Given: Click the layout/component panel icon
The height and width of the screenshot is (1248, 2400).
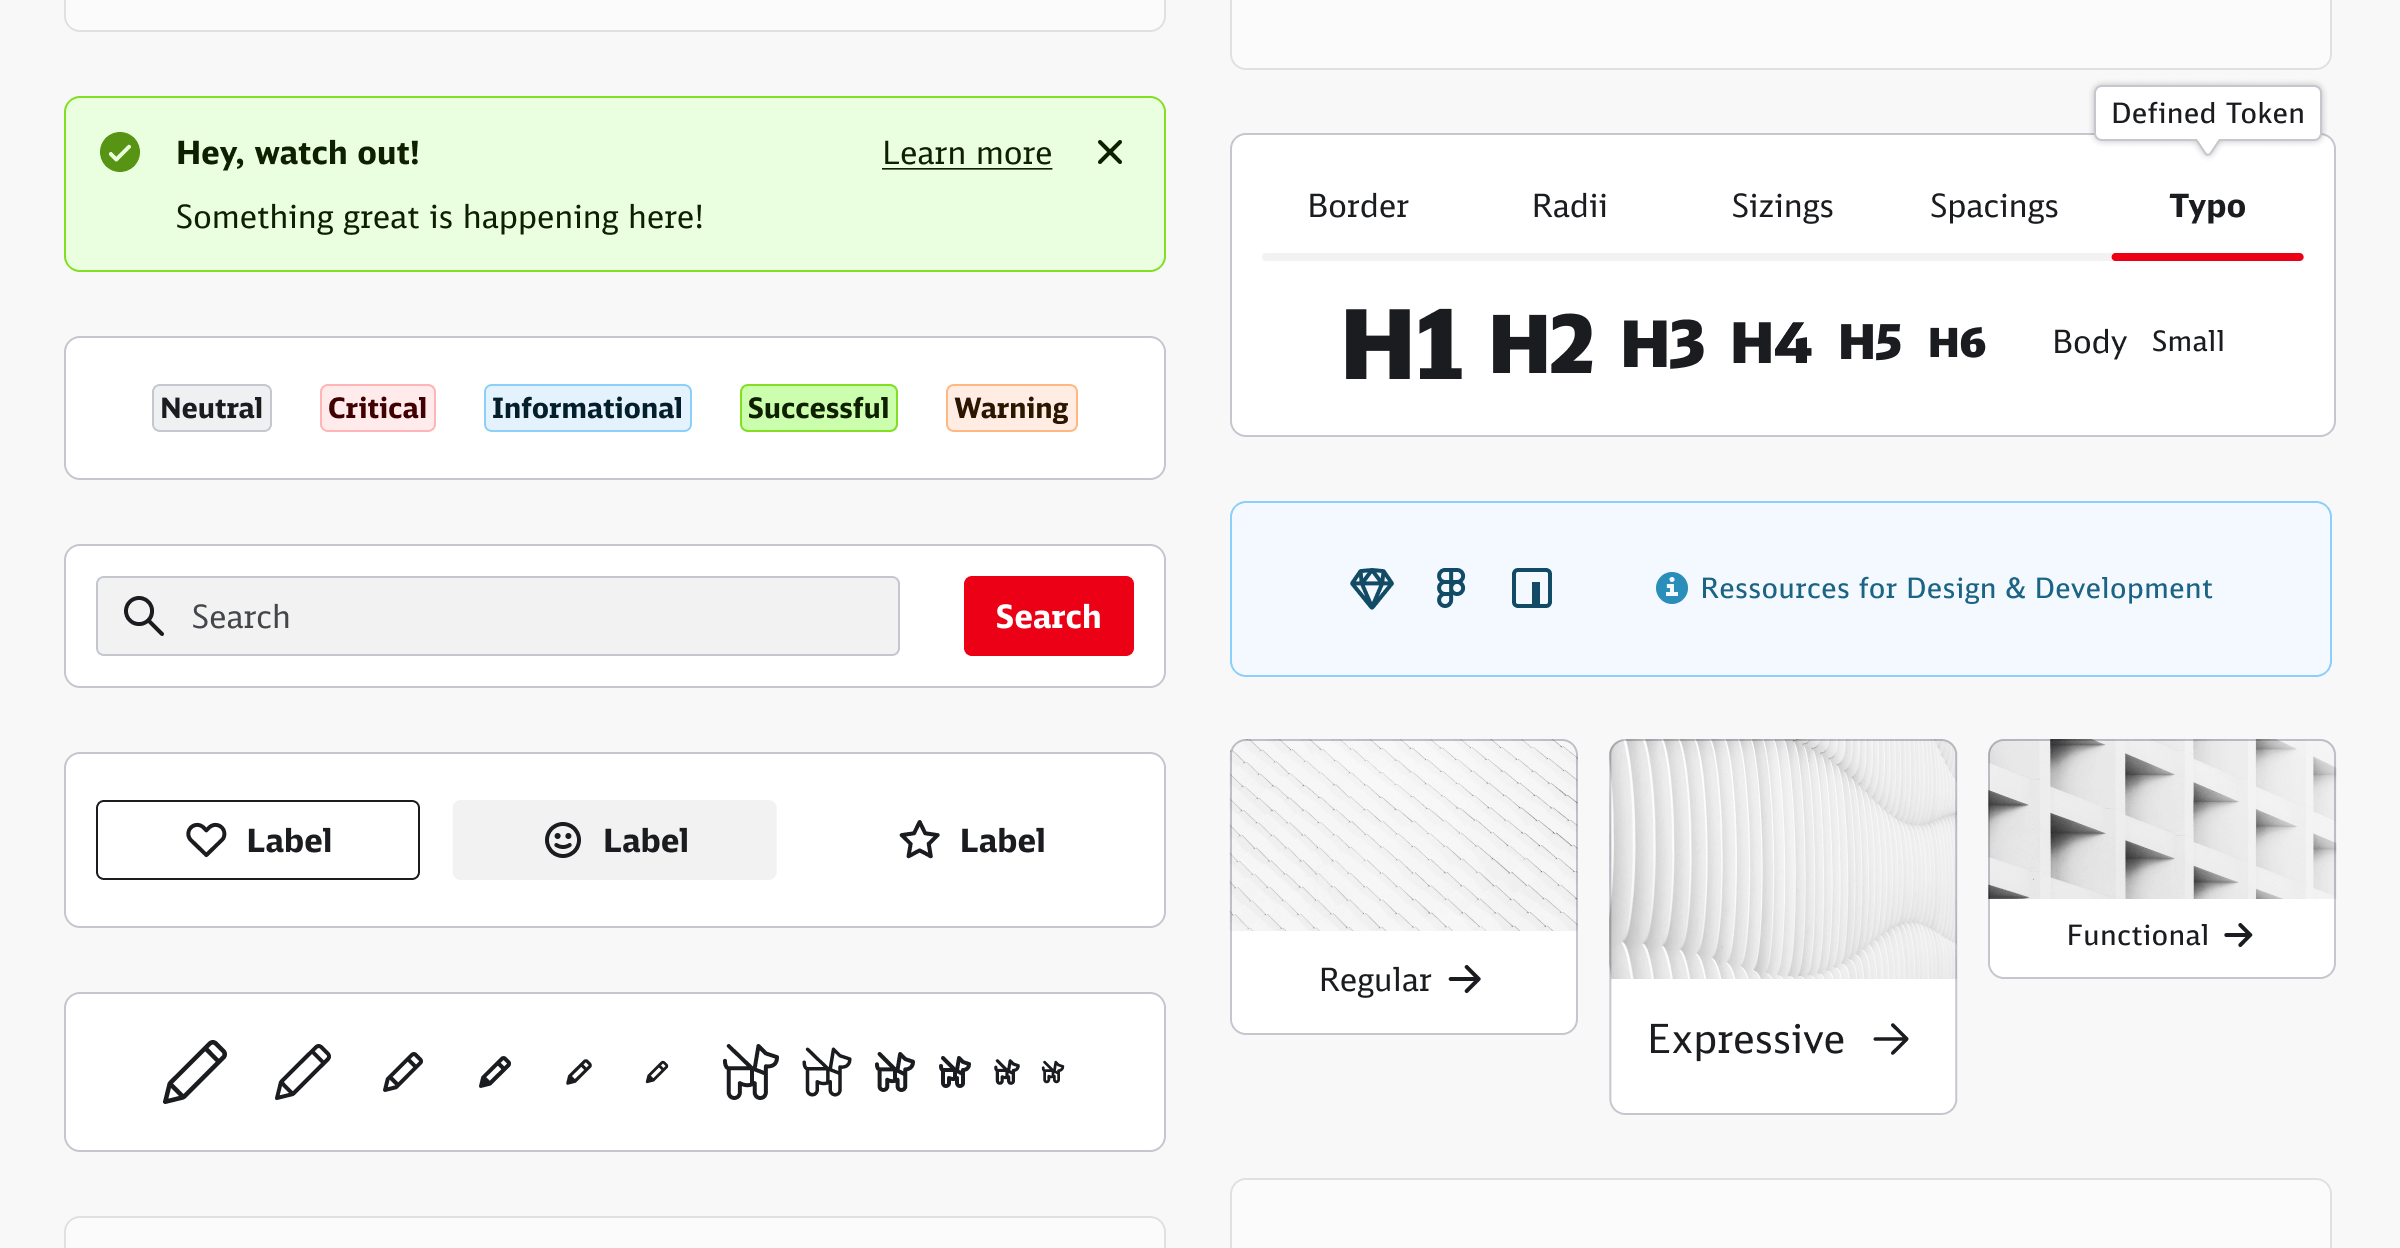Looking at the screenshot, I should [x=1530, y=587].
